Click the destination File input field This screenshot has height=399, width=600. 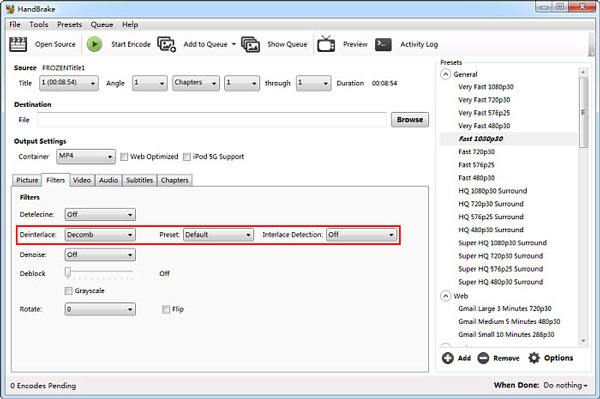click(x=212, y=120)
